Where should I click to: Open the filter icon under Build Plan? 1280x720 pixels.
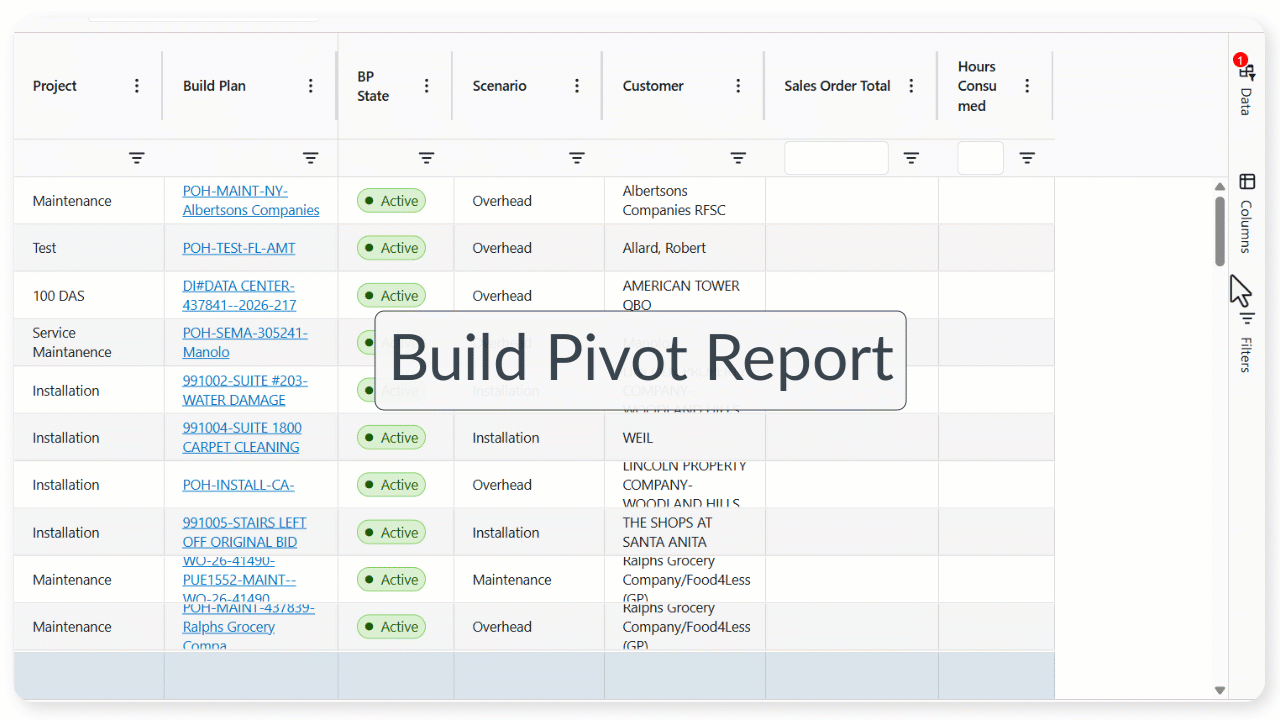311,158
